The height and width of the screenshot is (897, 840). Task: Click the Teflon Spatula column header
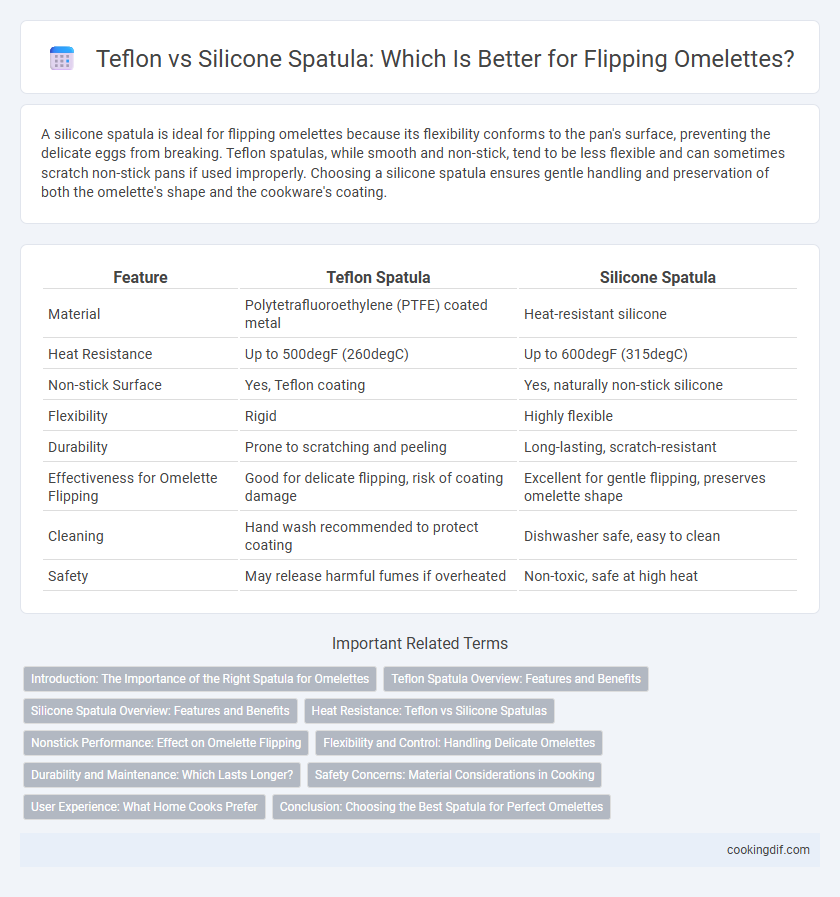coord(378,277)
